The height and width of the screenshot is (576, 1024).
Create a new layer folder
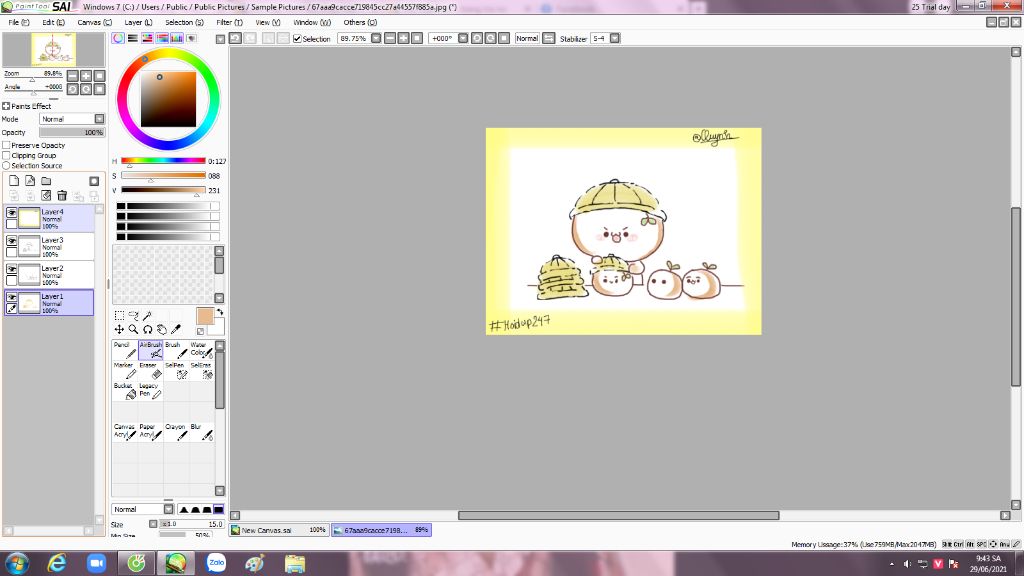tap(46, 181)
